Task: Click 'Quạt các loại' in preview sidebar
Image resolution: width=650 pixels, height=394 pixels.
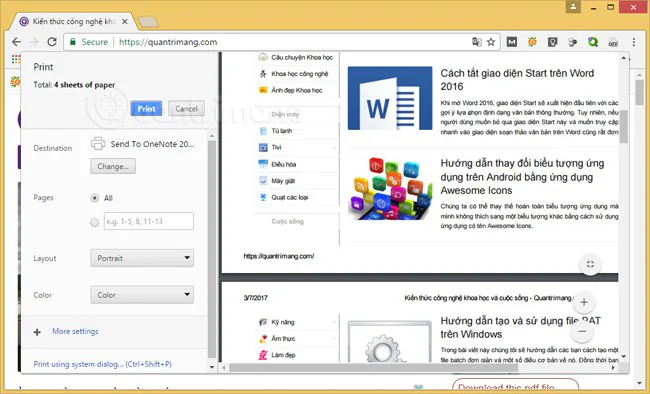Action: pos(289,197)
